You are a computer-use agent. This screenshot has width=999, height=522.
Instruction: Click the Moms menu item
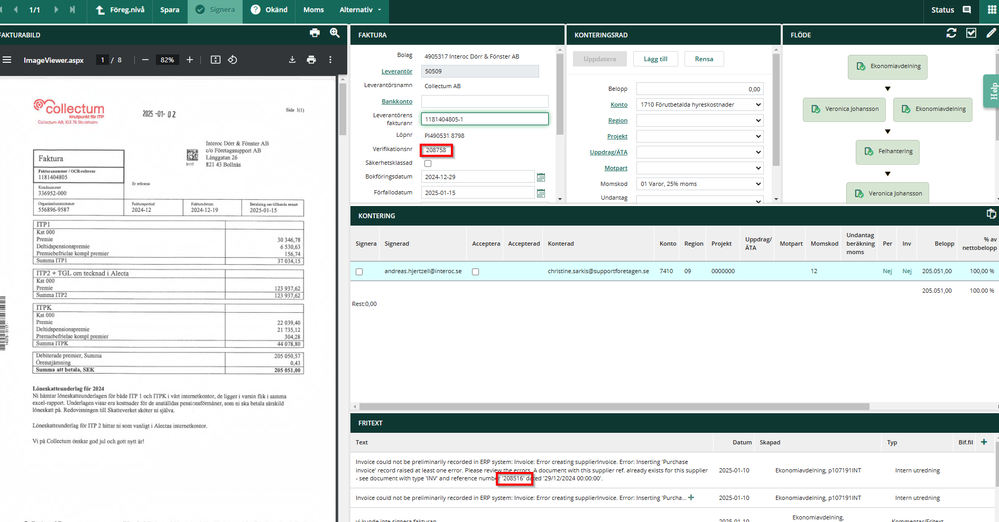click(313, 10)
